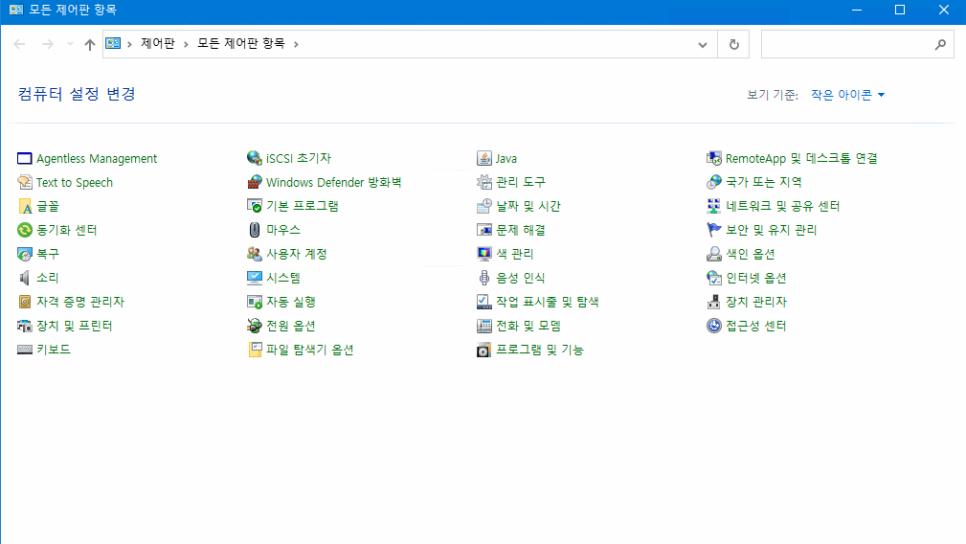
Task: Click the 파일 탐색기 옵션 icon
Action: point(254,350)
